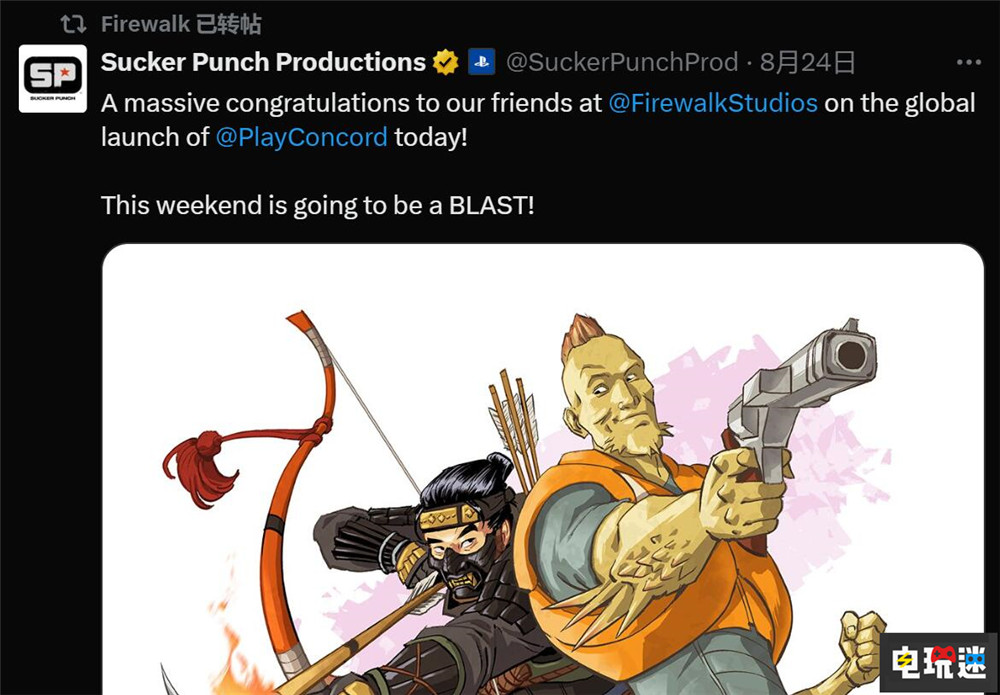Click the 电玩迷 watermark logo

[x=938, y=662]
